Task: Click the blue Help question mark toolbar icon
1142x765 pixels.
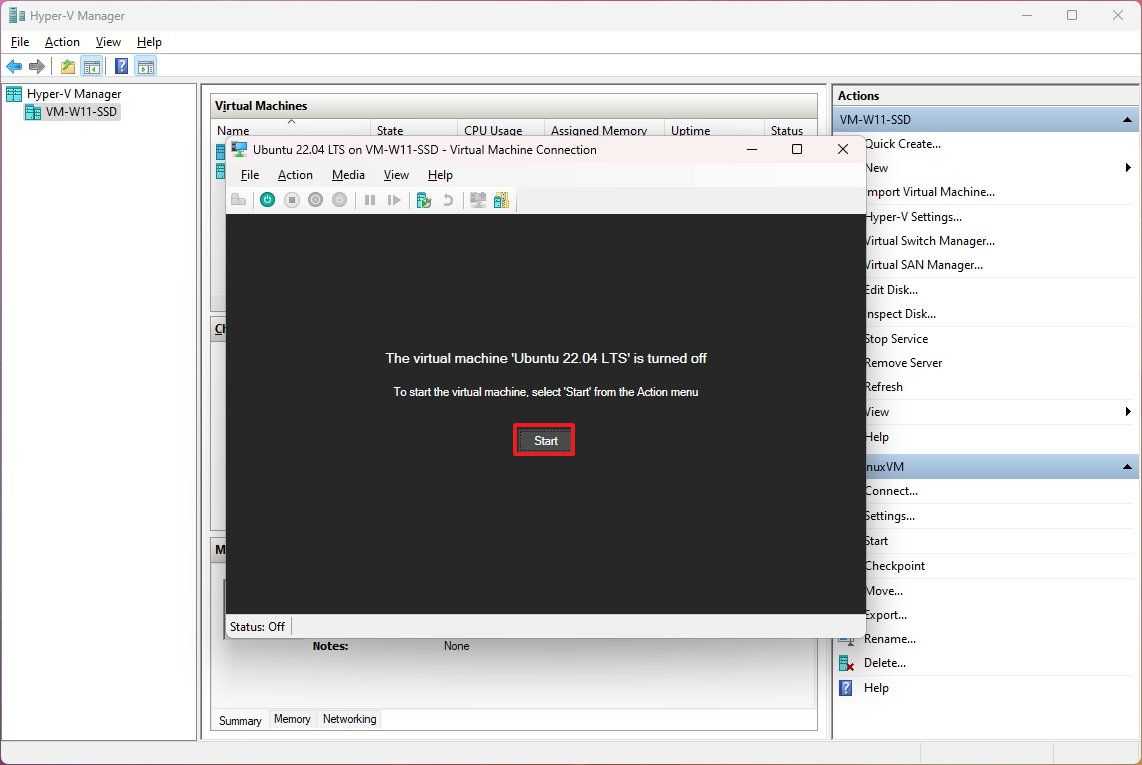Action: [x=122, y=66]
